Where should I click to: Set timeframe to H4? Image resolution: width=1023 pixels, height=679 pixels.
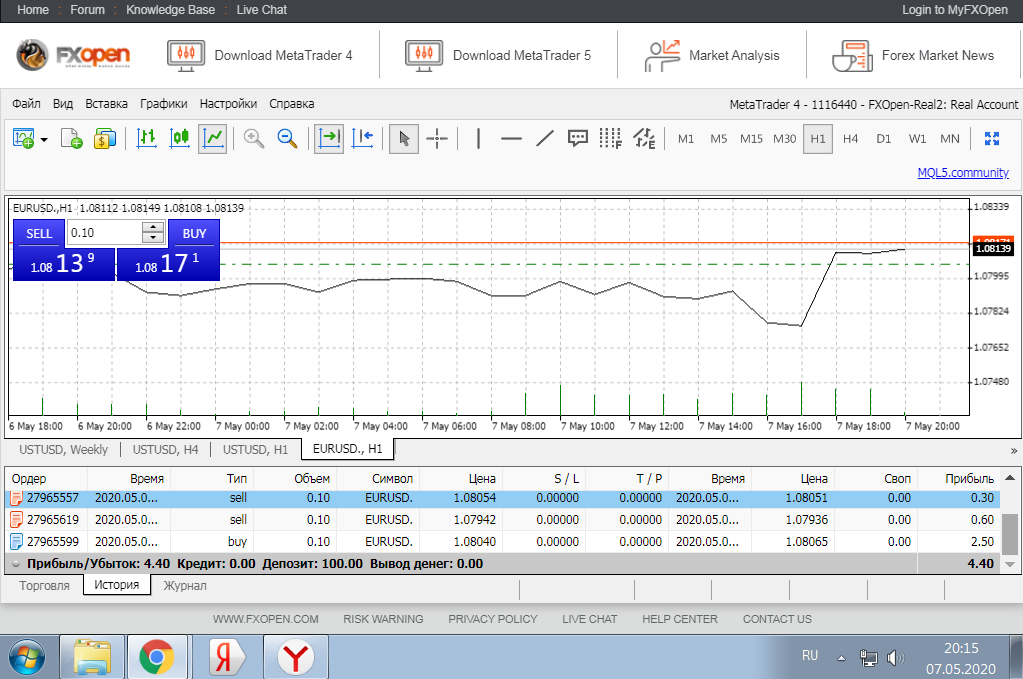click(x=851, y=138)
